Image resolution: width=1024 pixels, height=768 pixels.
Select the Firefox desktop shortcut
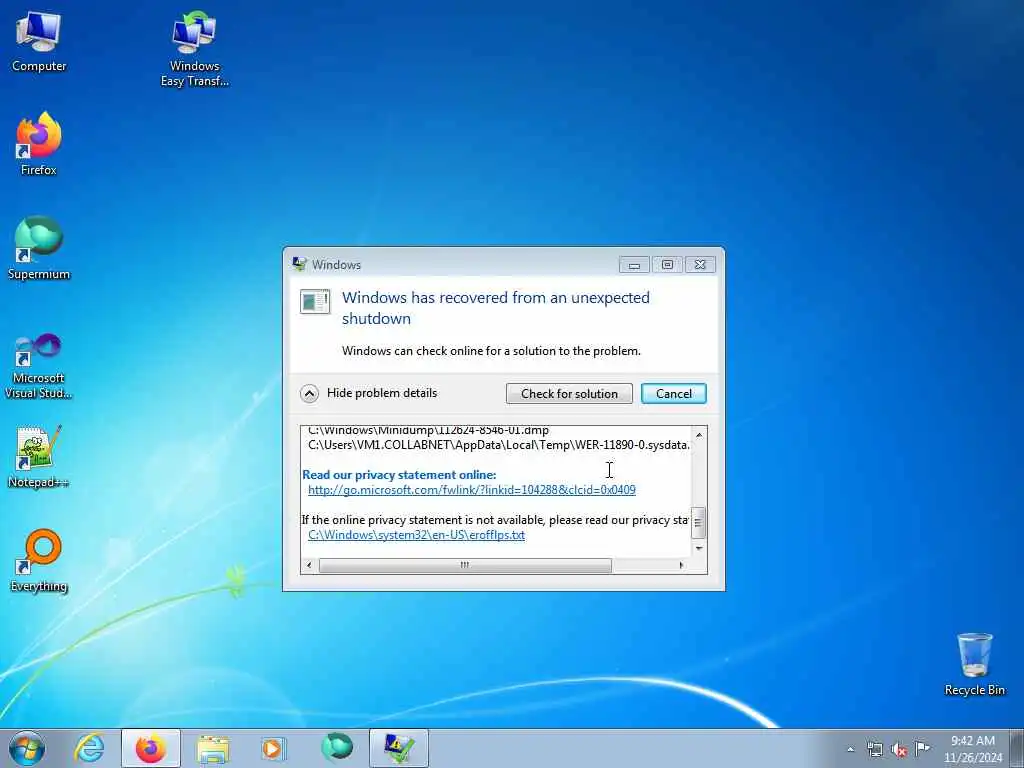tap(39, 144)
